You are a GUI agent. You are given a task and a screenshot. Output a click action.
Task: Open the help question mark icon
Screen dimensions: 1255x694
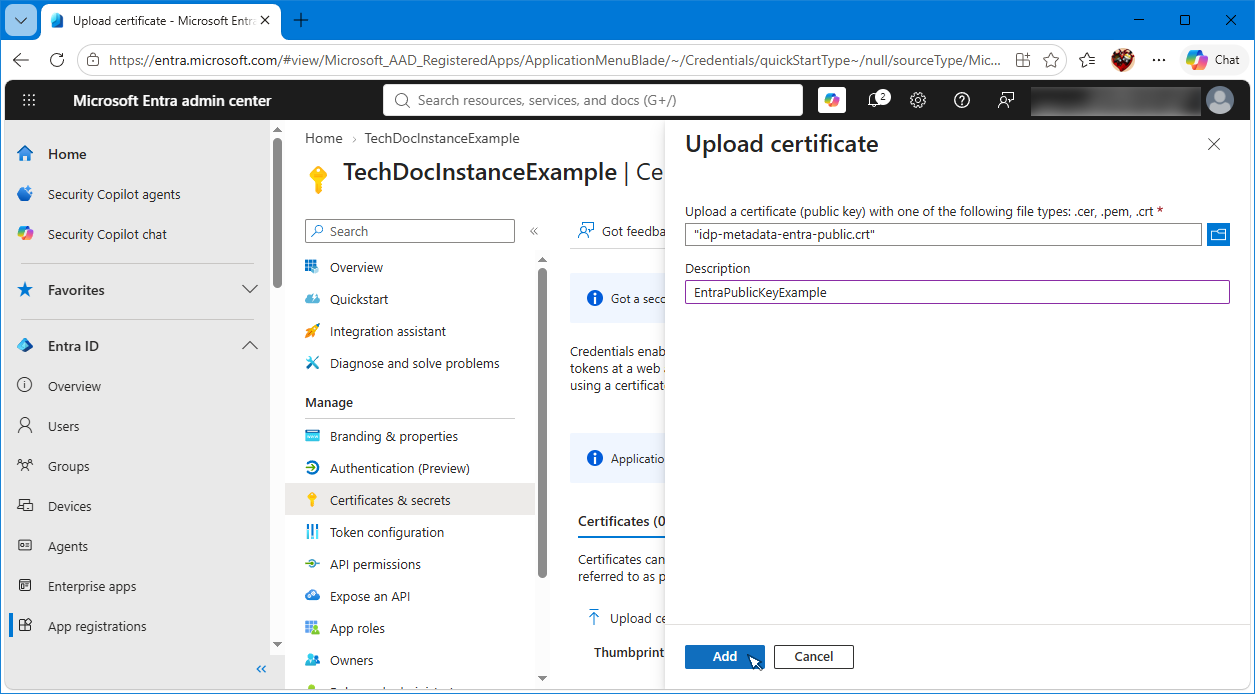pos(962,100)
